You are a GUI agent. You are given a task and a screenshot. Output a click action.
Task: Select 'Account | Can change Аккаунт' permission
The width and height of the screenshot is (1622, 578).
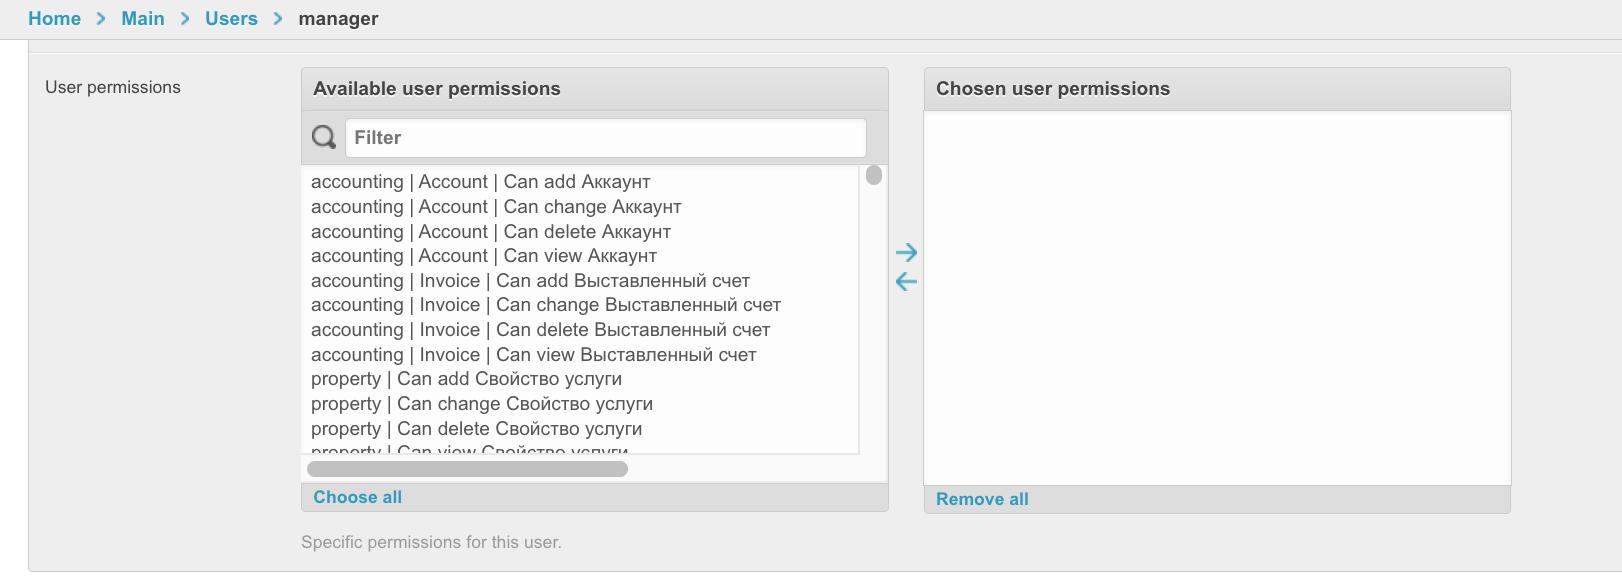pyautogui.click(x=496, y=207)
